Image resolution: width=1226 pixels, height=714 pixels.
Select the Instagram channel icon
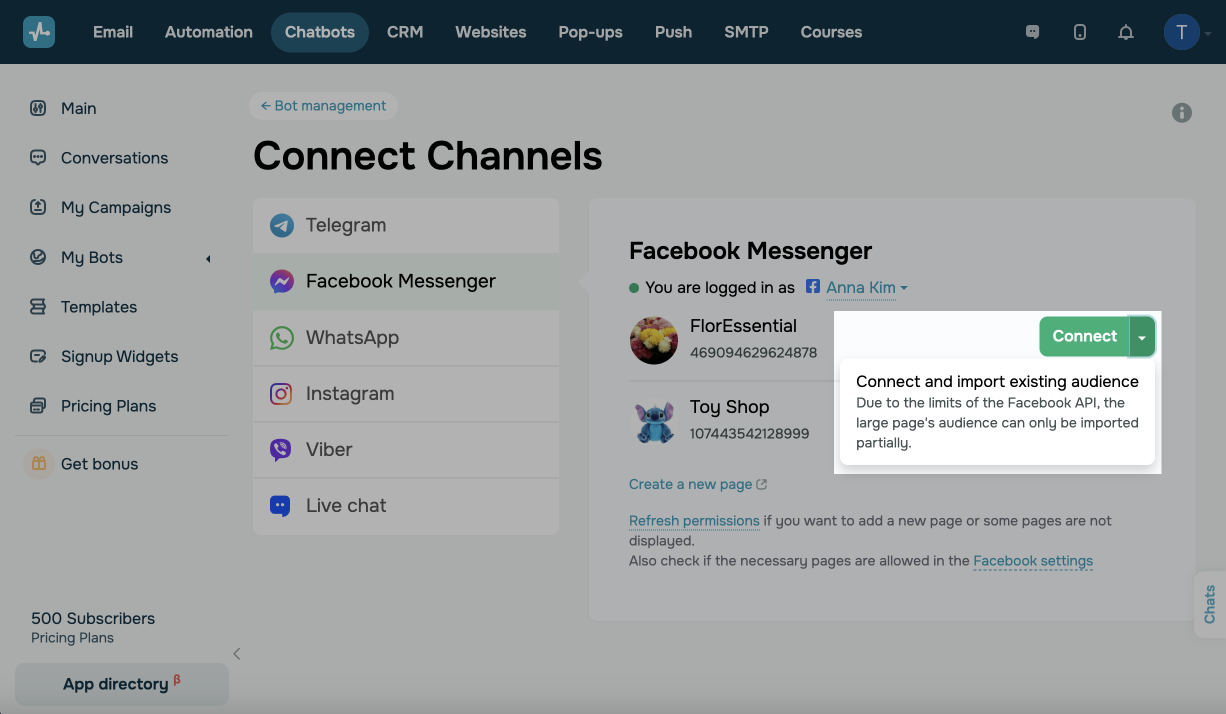(282, 393)
